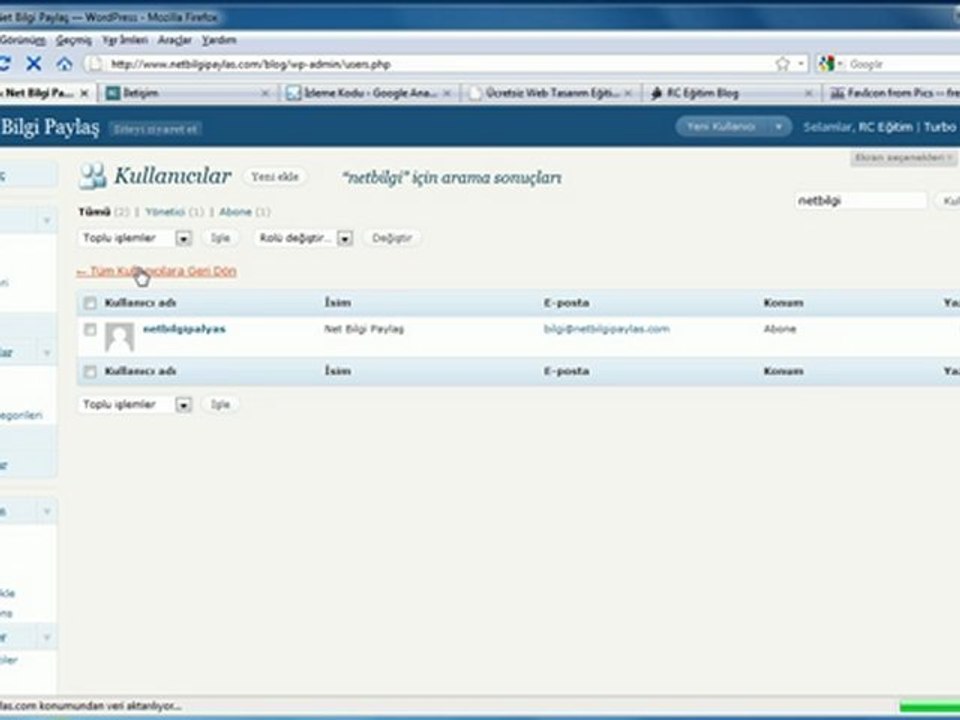
Task: Click Tüm Kullanıcılara Geri Dön link
Action: point(157,271)
